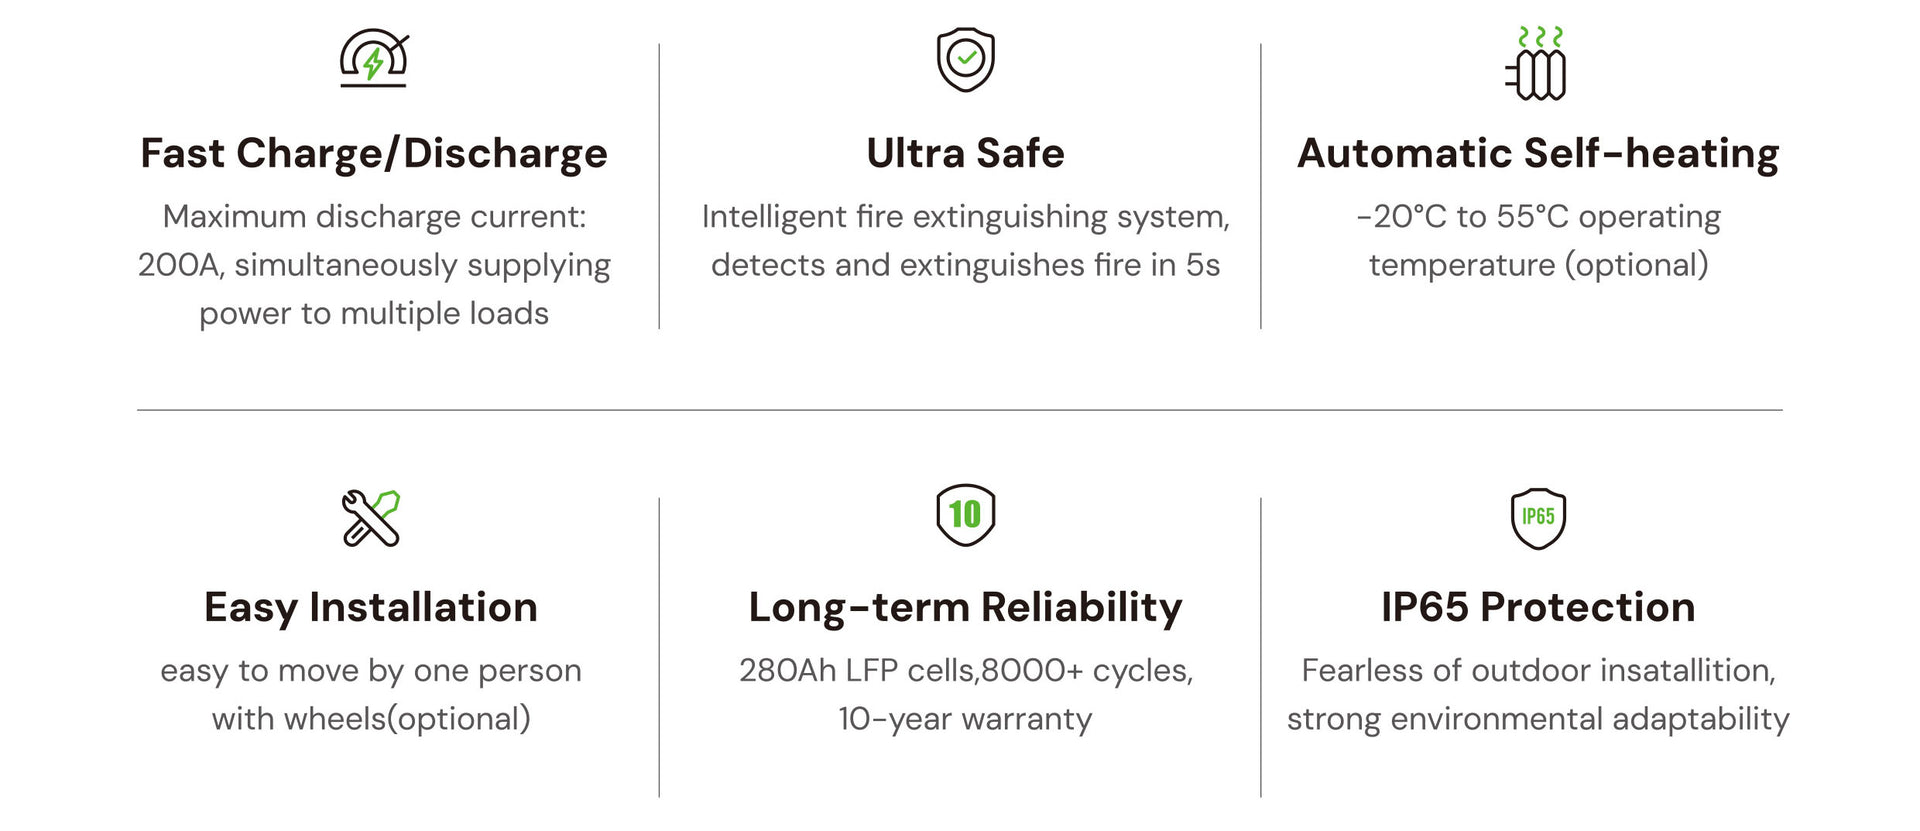Click the maximum discharge current description text
The width and height of the screenshot is (1920, 831).
tap(374, 265)
